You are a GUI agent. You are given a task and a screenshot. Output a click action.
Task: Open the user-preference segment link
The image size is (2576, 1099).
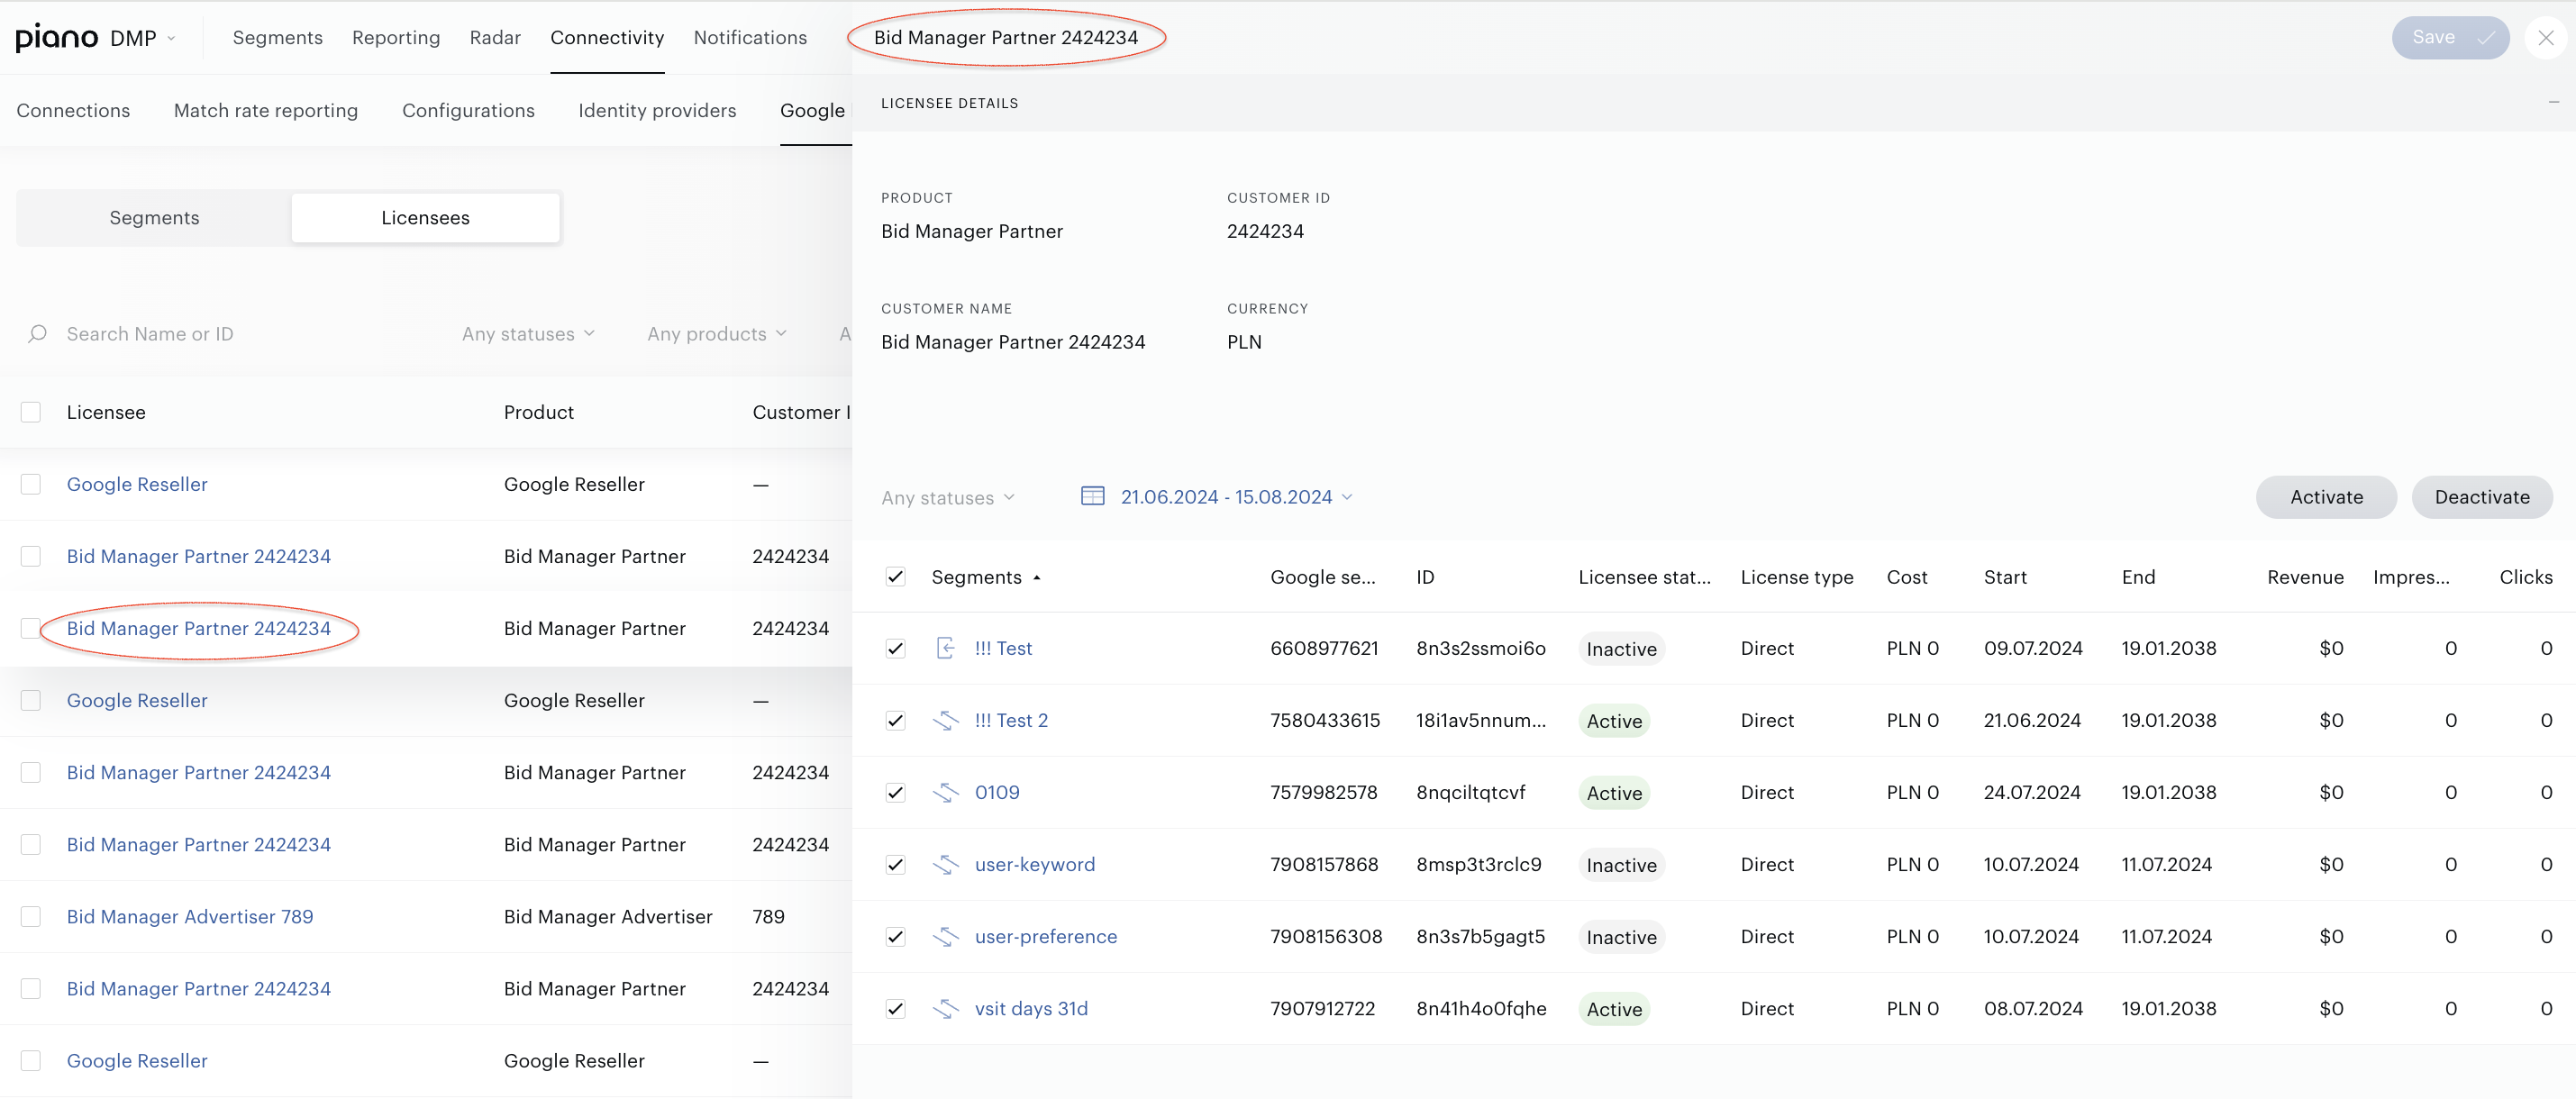(x=1046, y=936)
